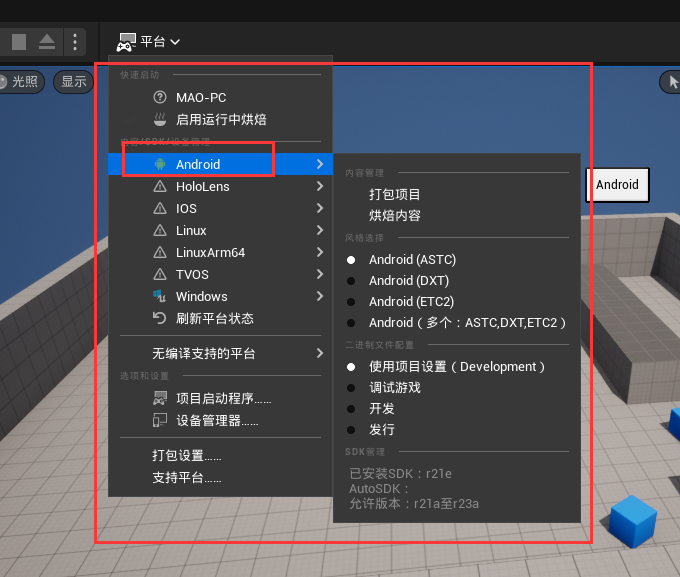The image size is (680, 577).
Task: Click the Platforms gamepad monitor icon
Action: pos(126,42)
